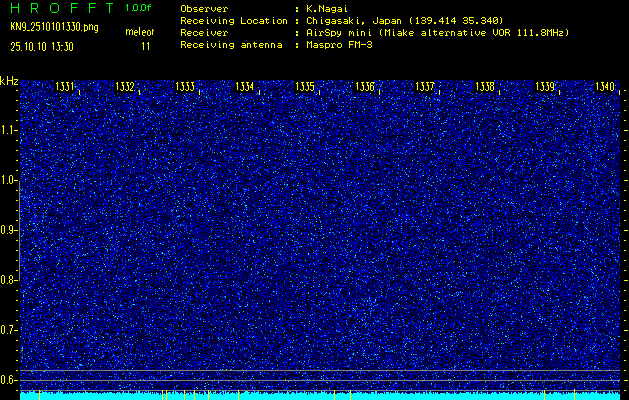Click the HROFFT title text
Screen dimensions: 629x400
[x=60, y=7]
